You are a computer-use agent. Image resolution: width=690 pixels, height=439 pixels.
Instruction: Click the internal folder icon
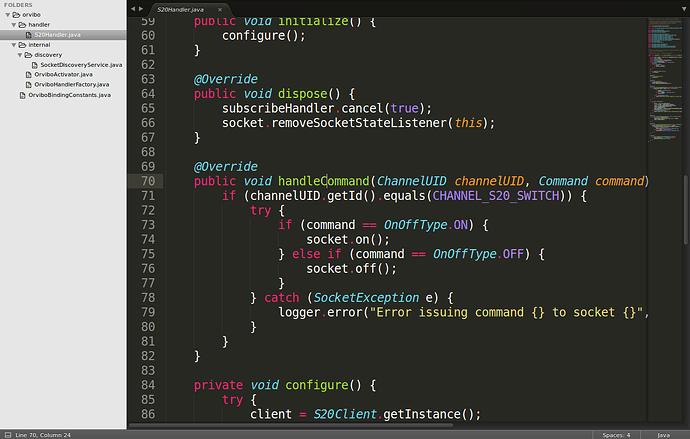click(x=22, y=45)
